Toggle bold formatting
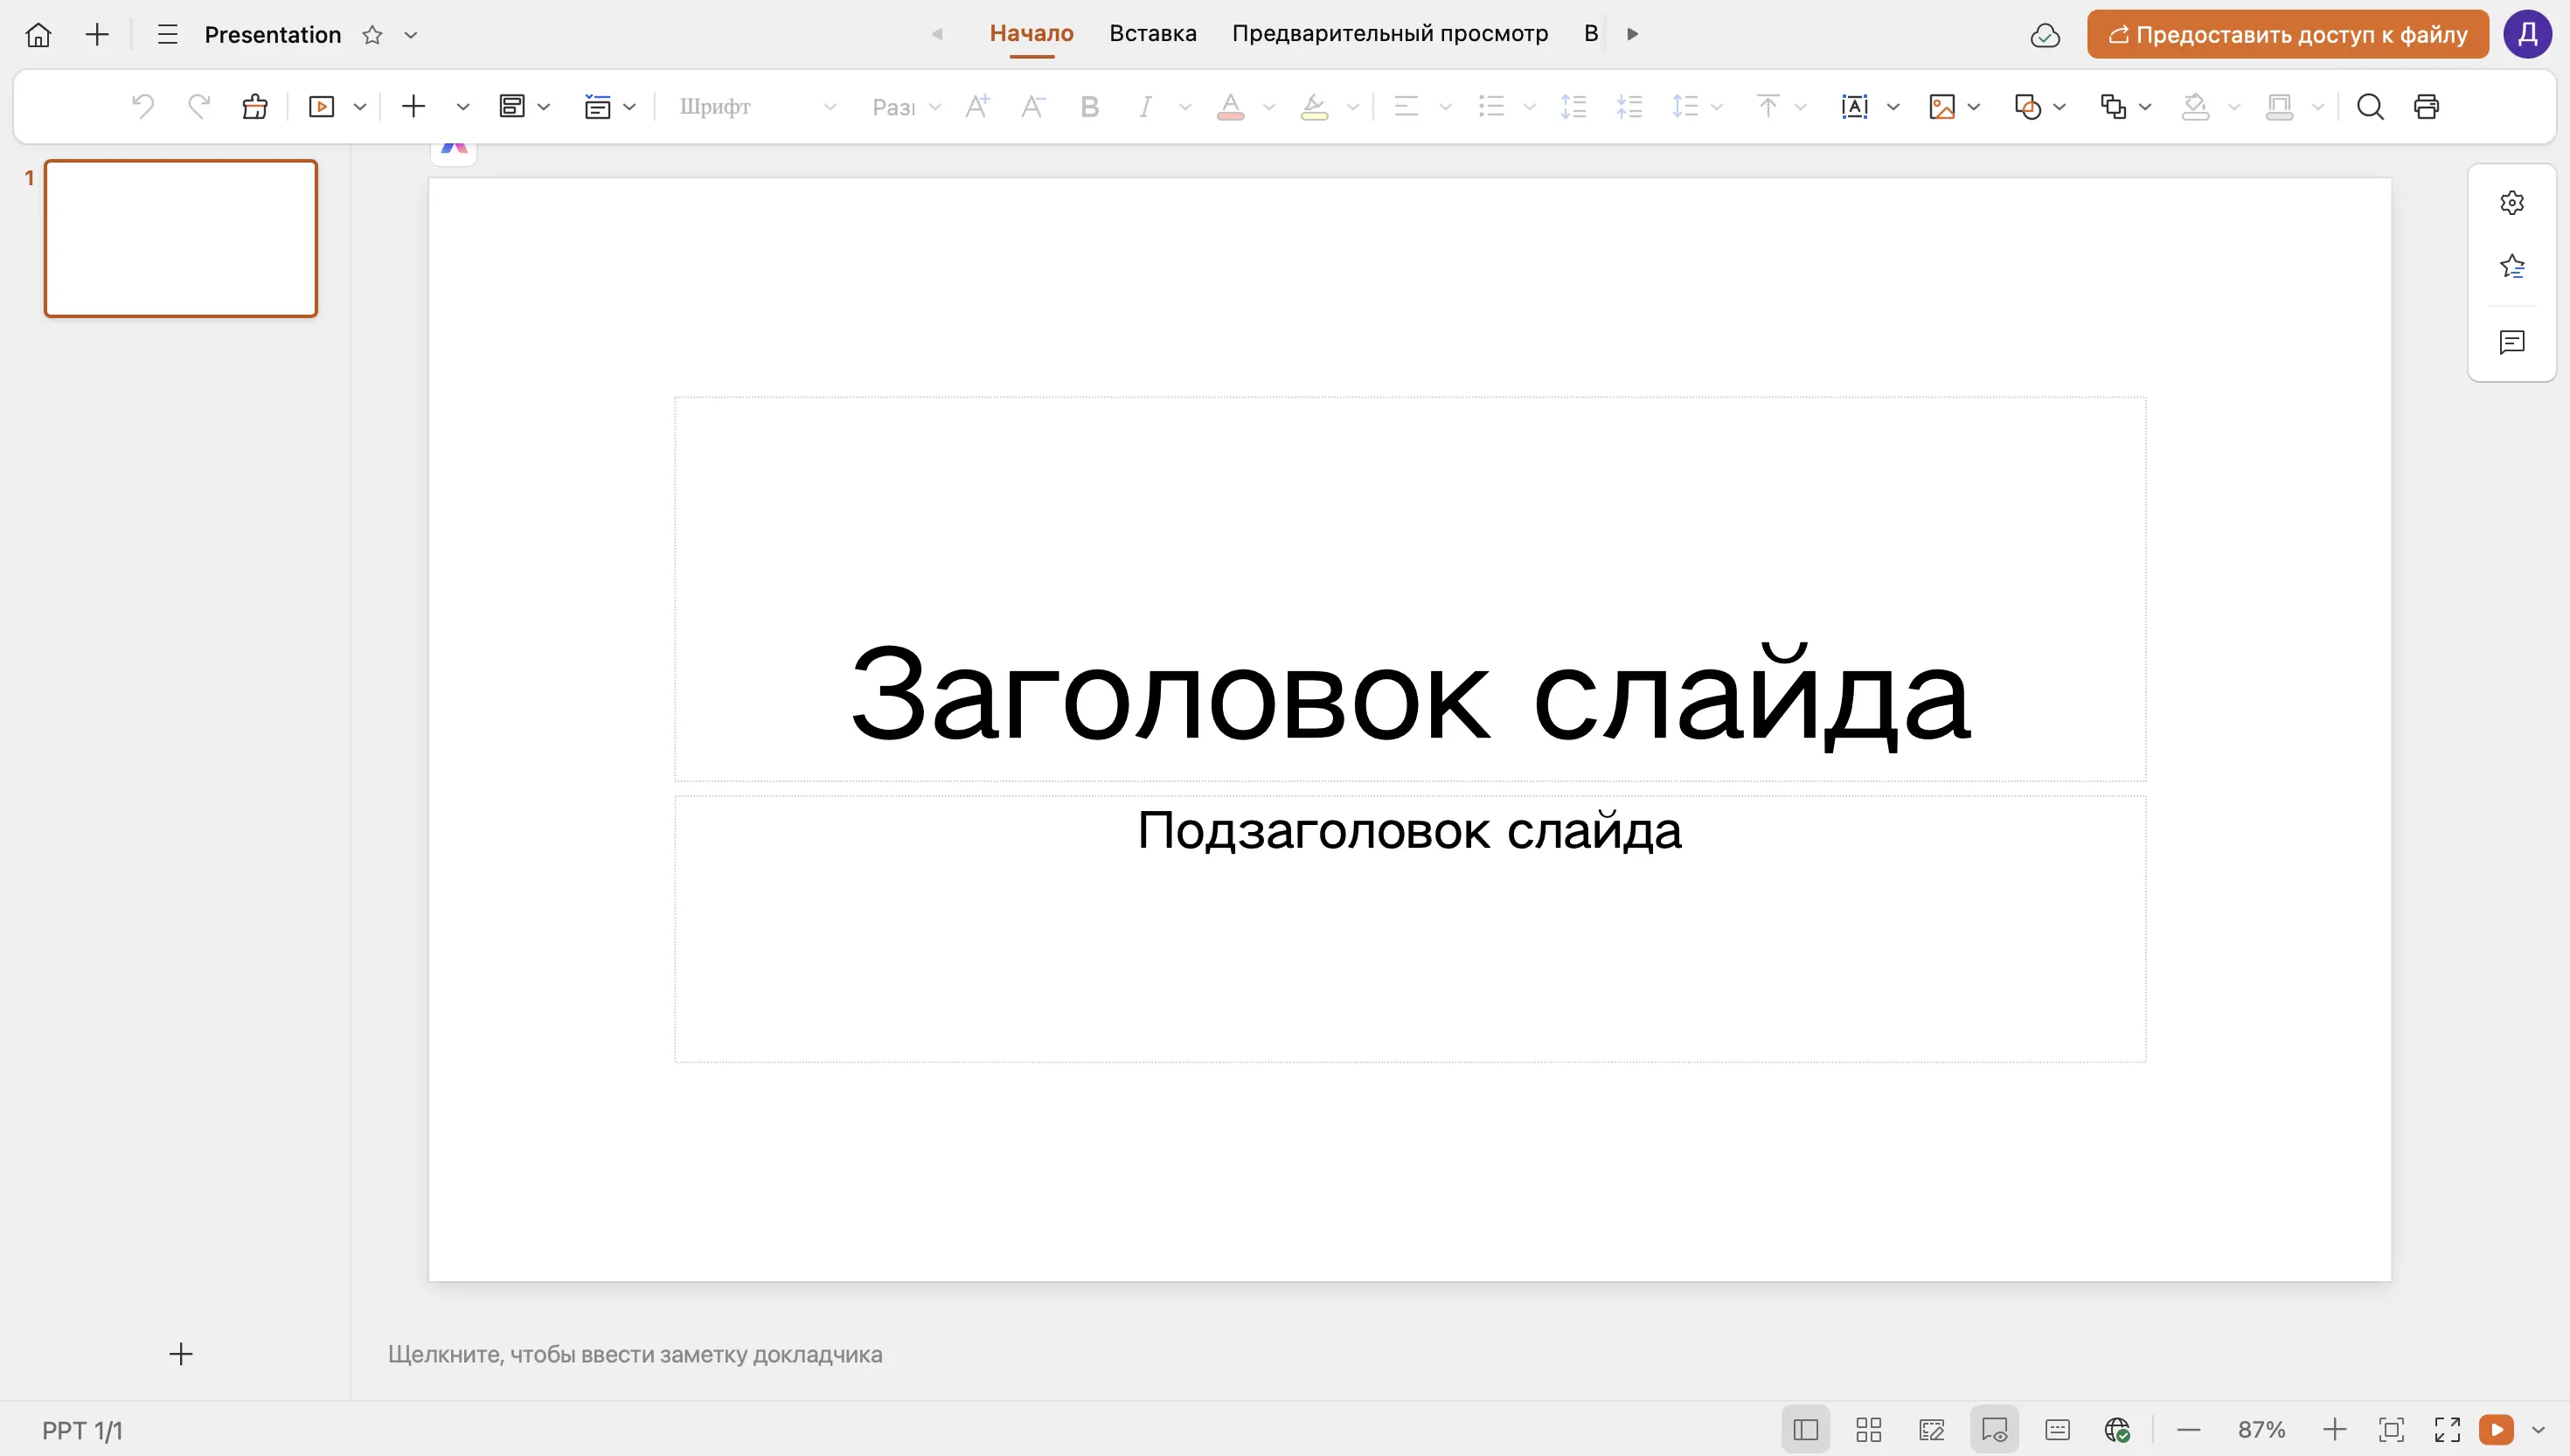The image size is (2570, 1456). pyautogui.click(x=1090, y=106)
